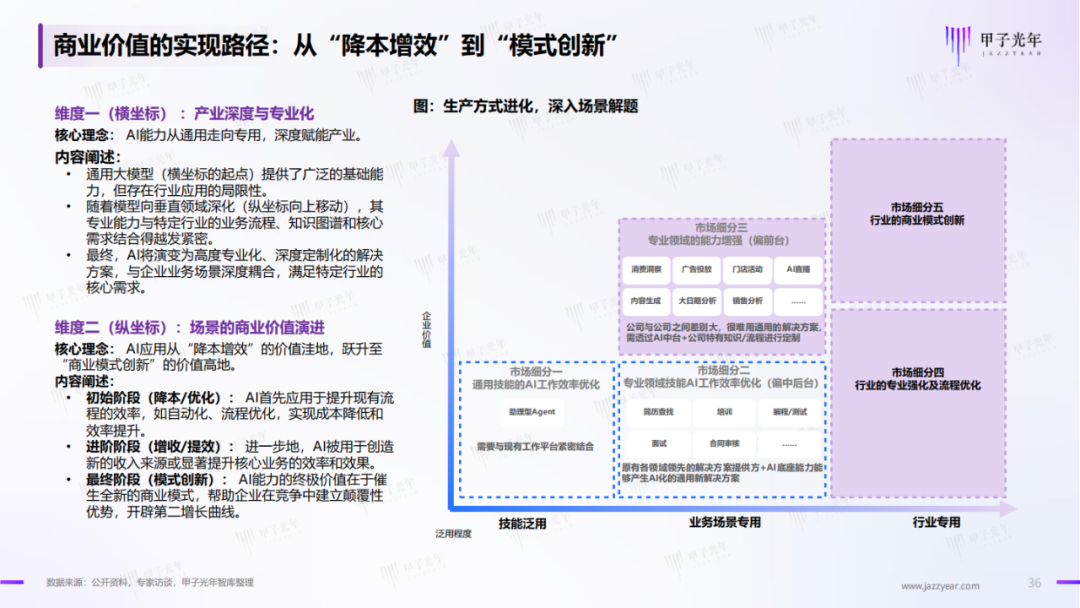The width and height of the screenshot is (1080, 608).
Task: Select the 市场细分四 行业的专业强化及流程优化 block
Action: [x=917, y=403]
